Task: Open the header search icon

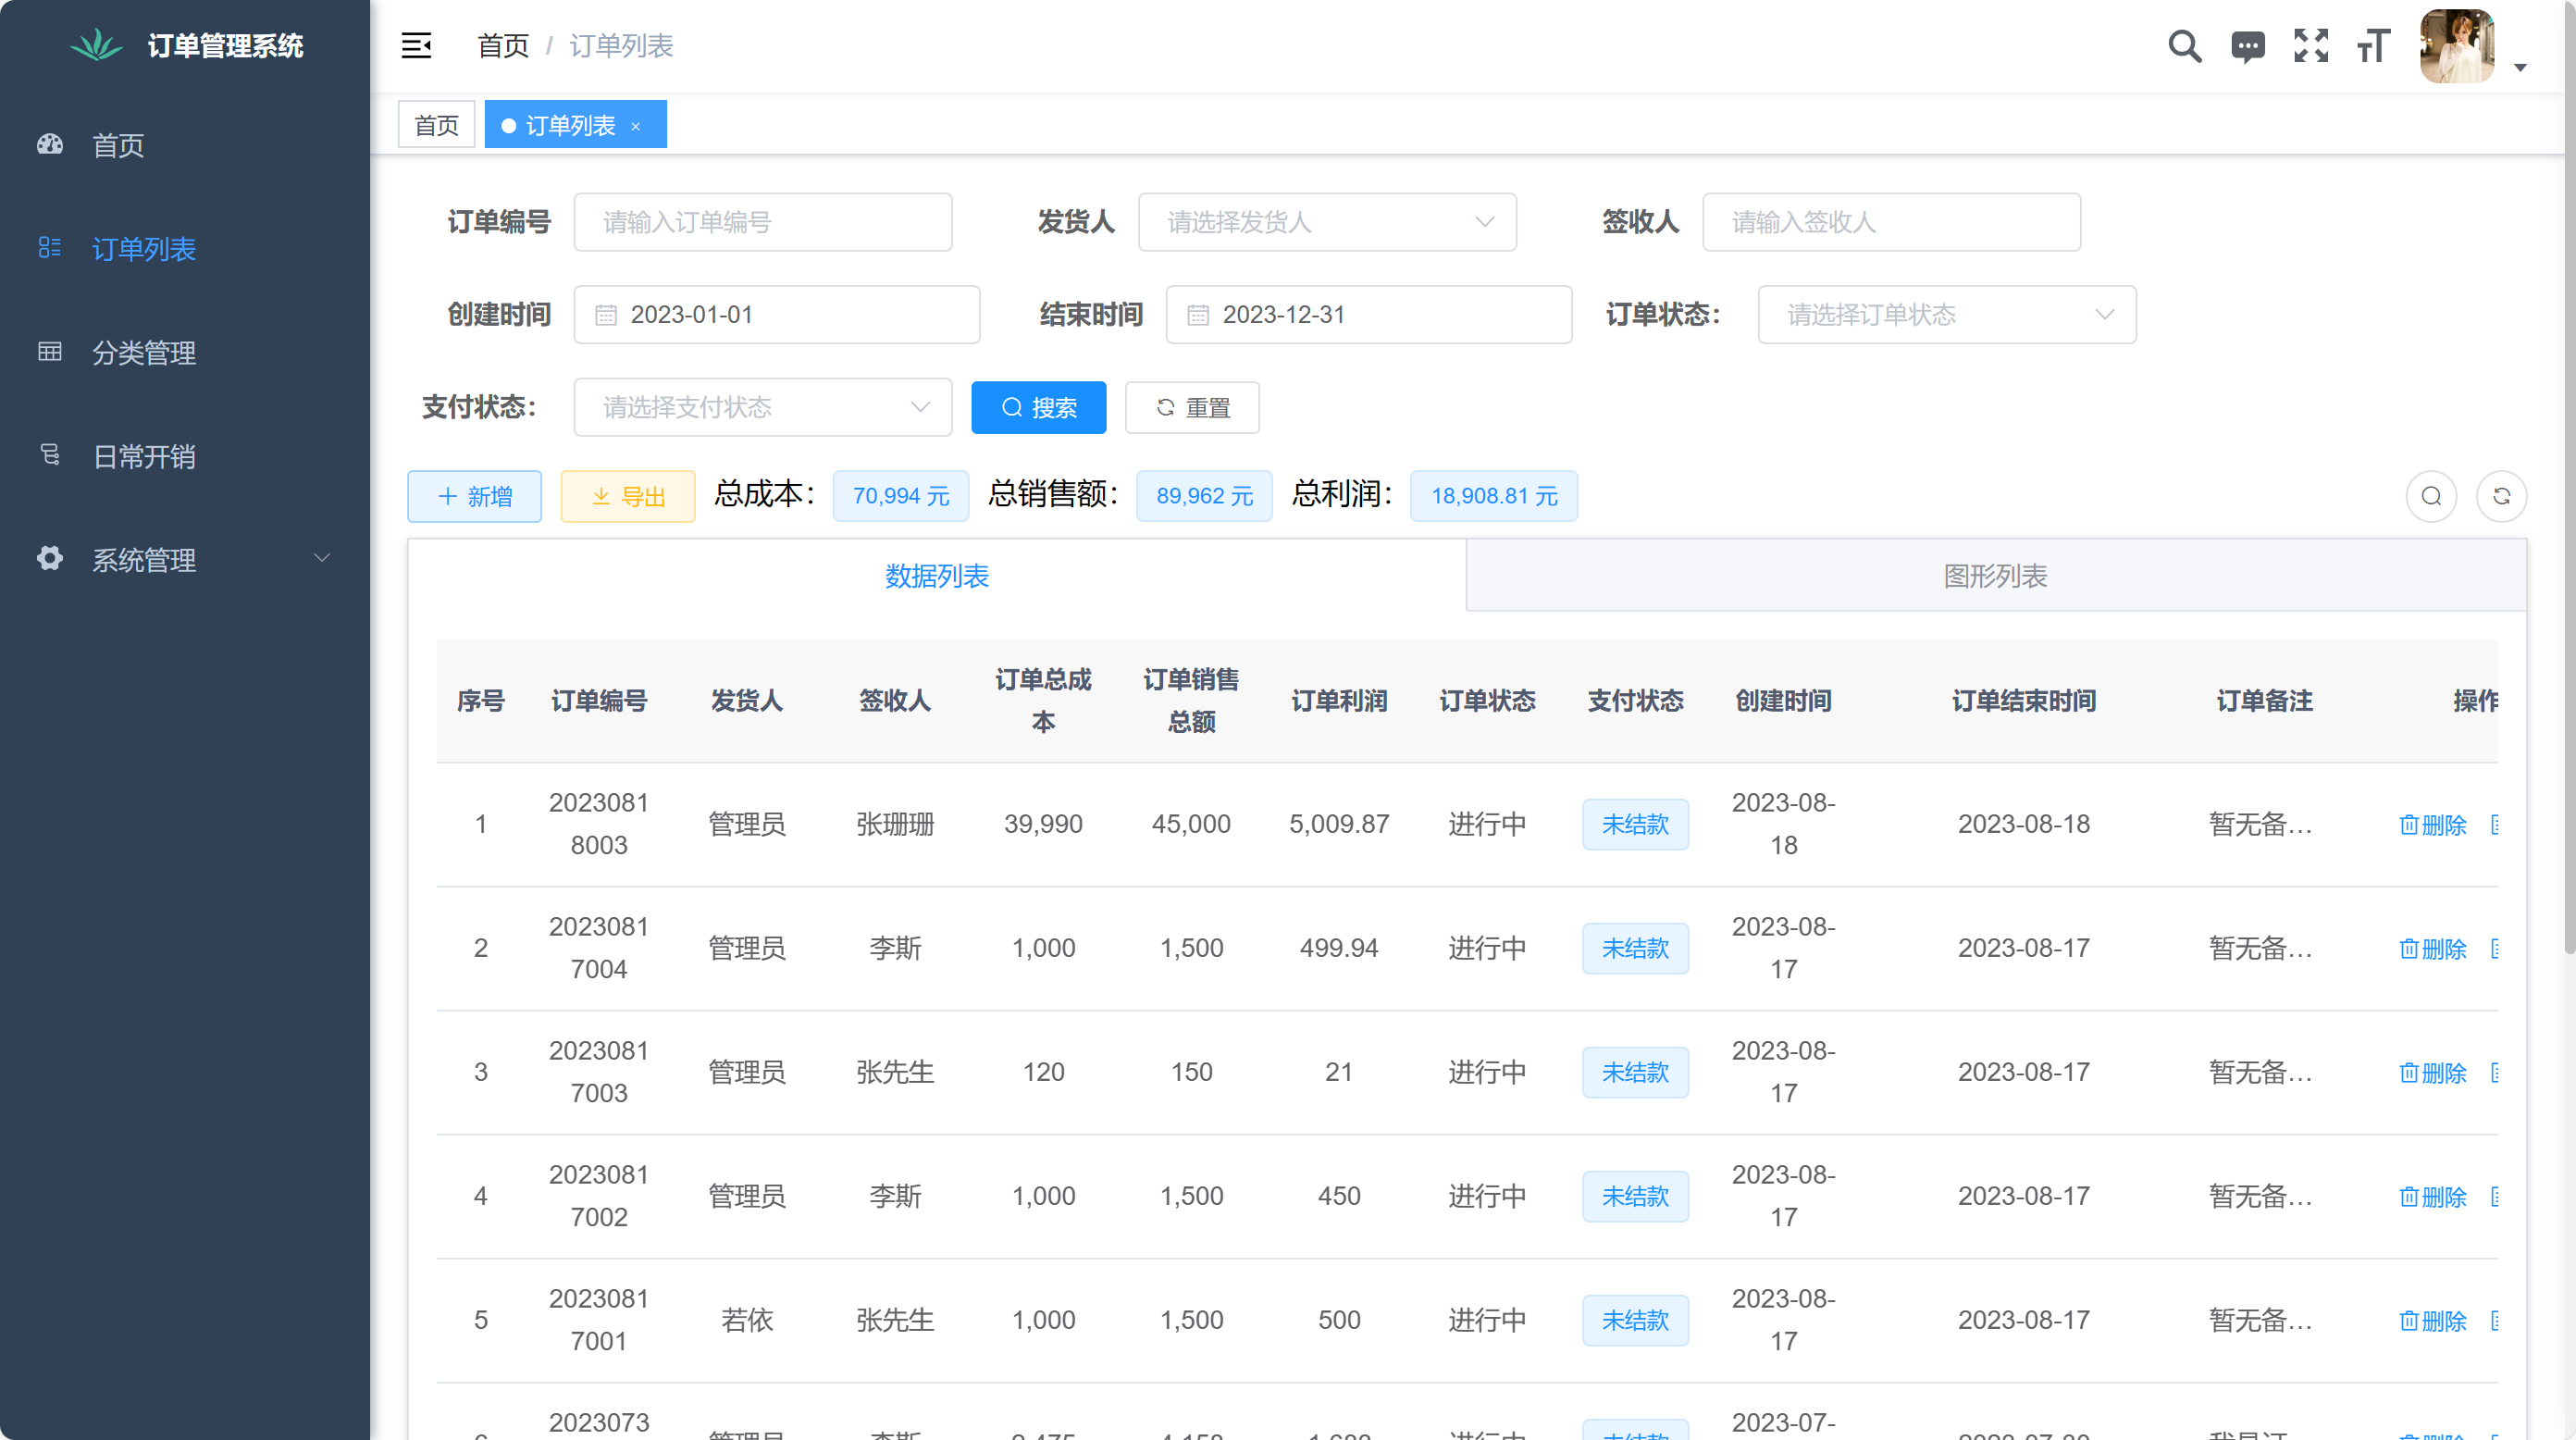Action: click(2184, 46)
